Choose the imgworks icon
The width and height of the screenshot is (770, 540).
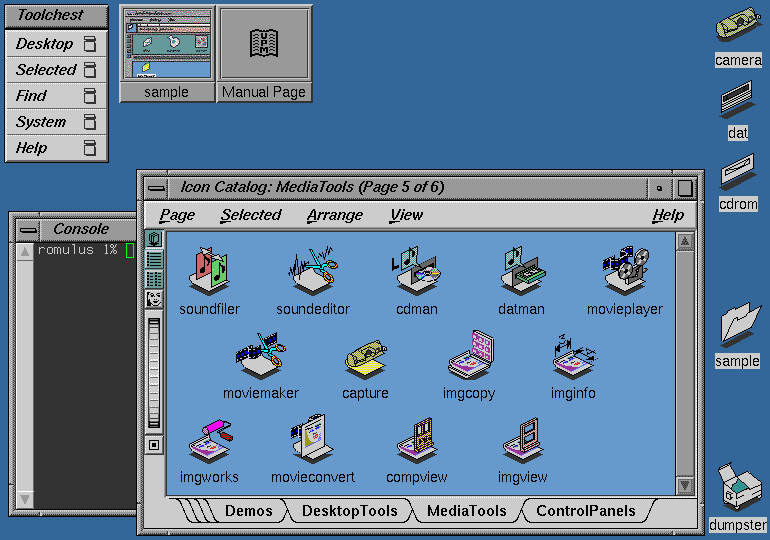[210, 440]
